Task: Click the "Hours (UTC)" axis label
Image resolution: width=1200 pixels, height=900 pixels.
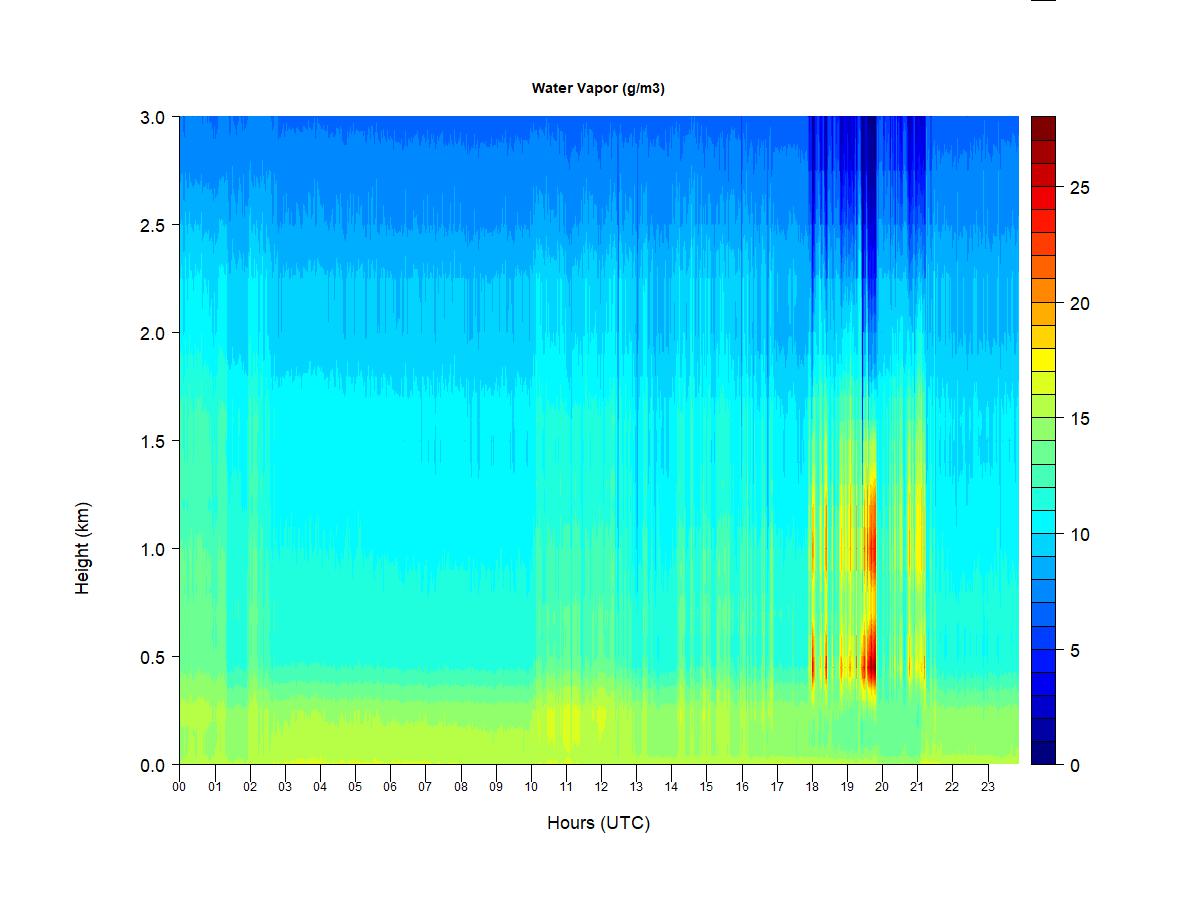Action: pyautogui.click(x=598, y=823)
